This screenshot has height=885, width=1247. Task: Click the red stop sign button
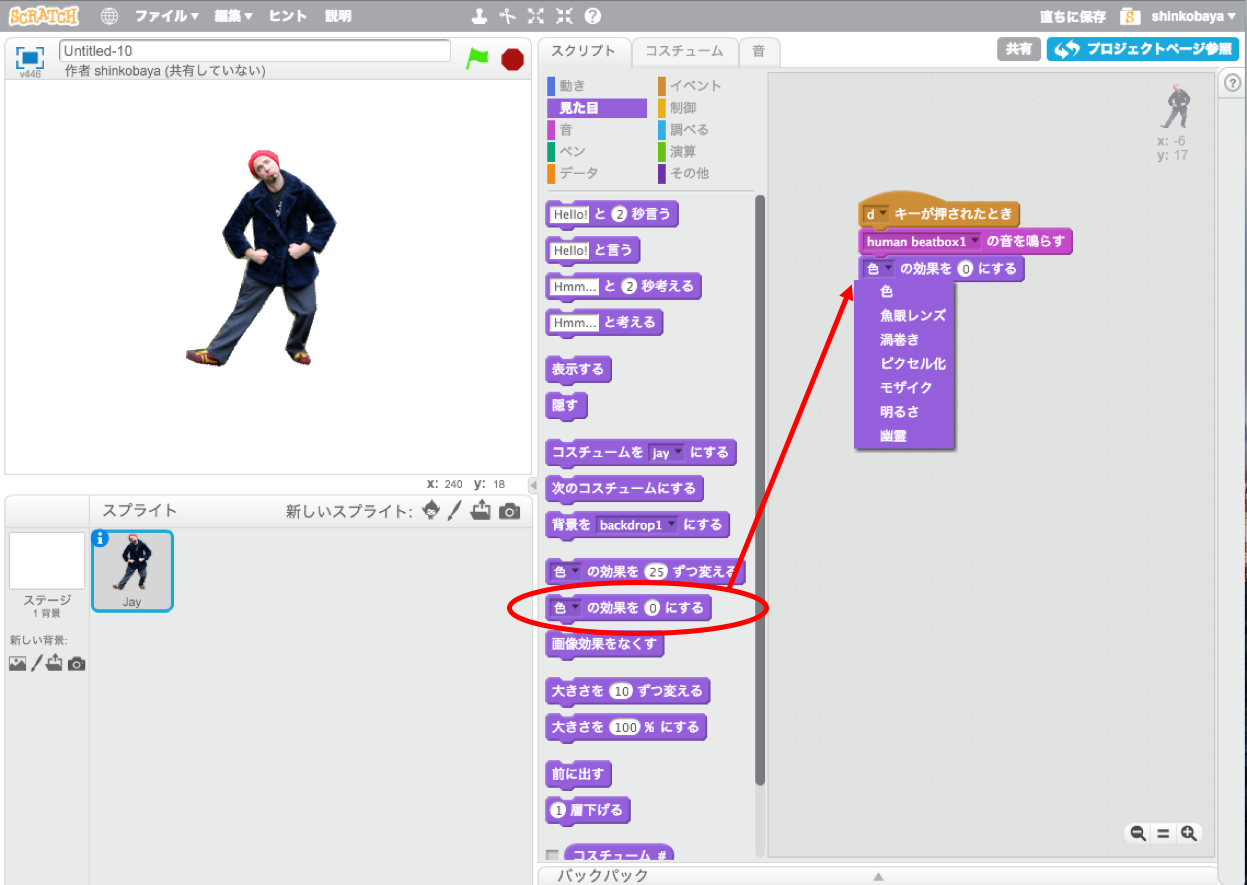click(x=513, y=59)
